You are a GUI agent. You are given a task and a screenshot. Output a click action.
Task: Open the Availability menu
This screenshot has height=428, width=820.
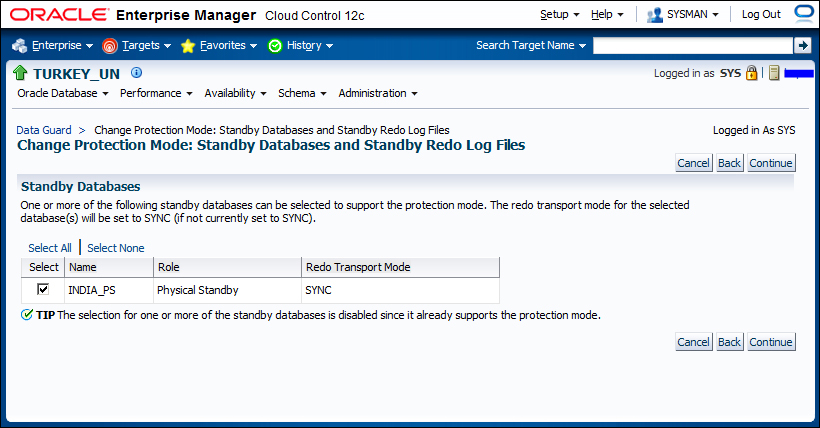[235, 93]
